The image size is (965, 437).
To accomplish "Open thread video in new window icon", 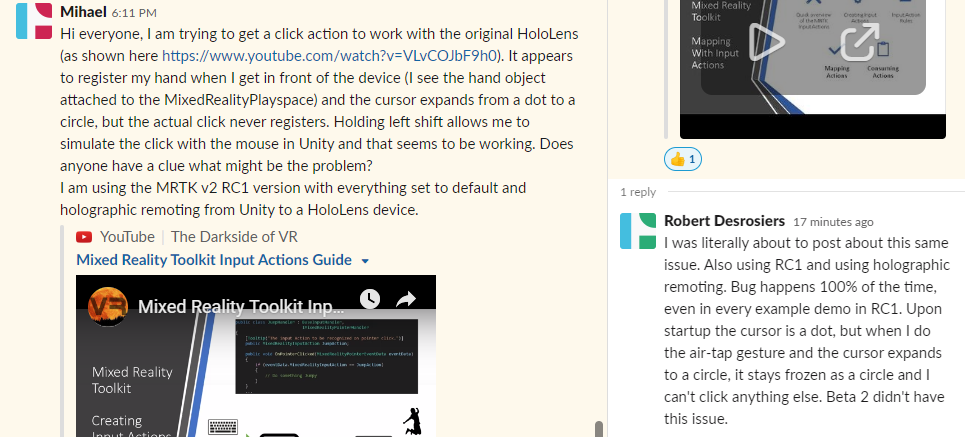I will click(860, 42).
